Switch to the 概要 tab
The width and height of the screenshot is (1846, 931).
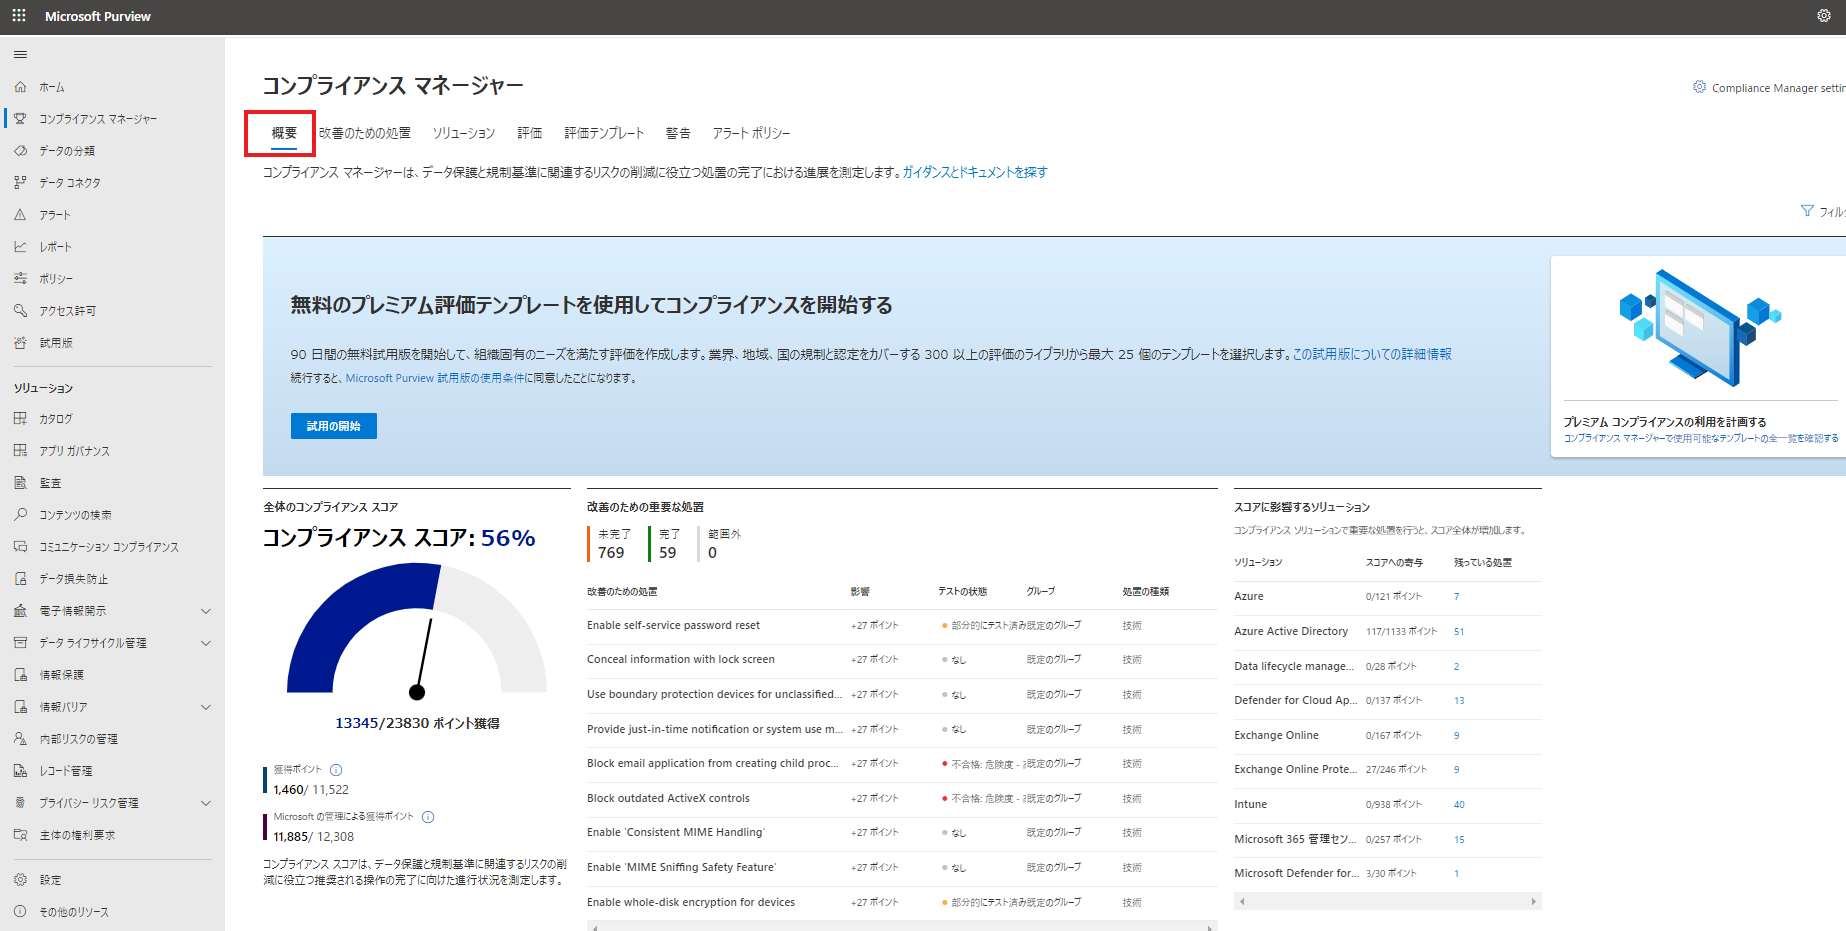284,133
